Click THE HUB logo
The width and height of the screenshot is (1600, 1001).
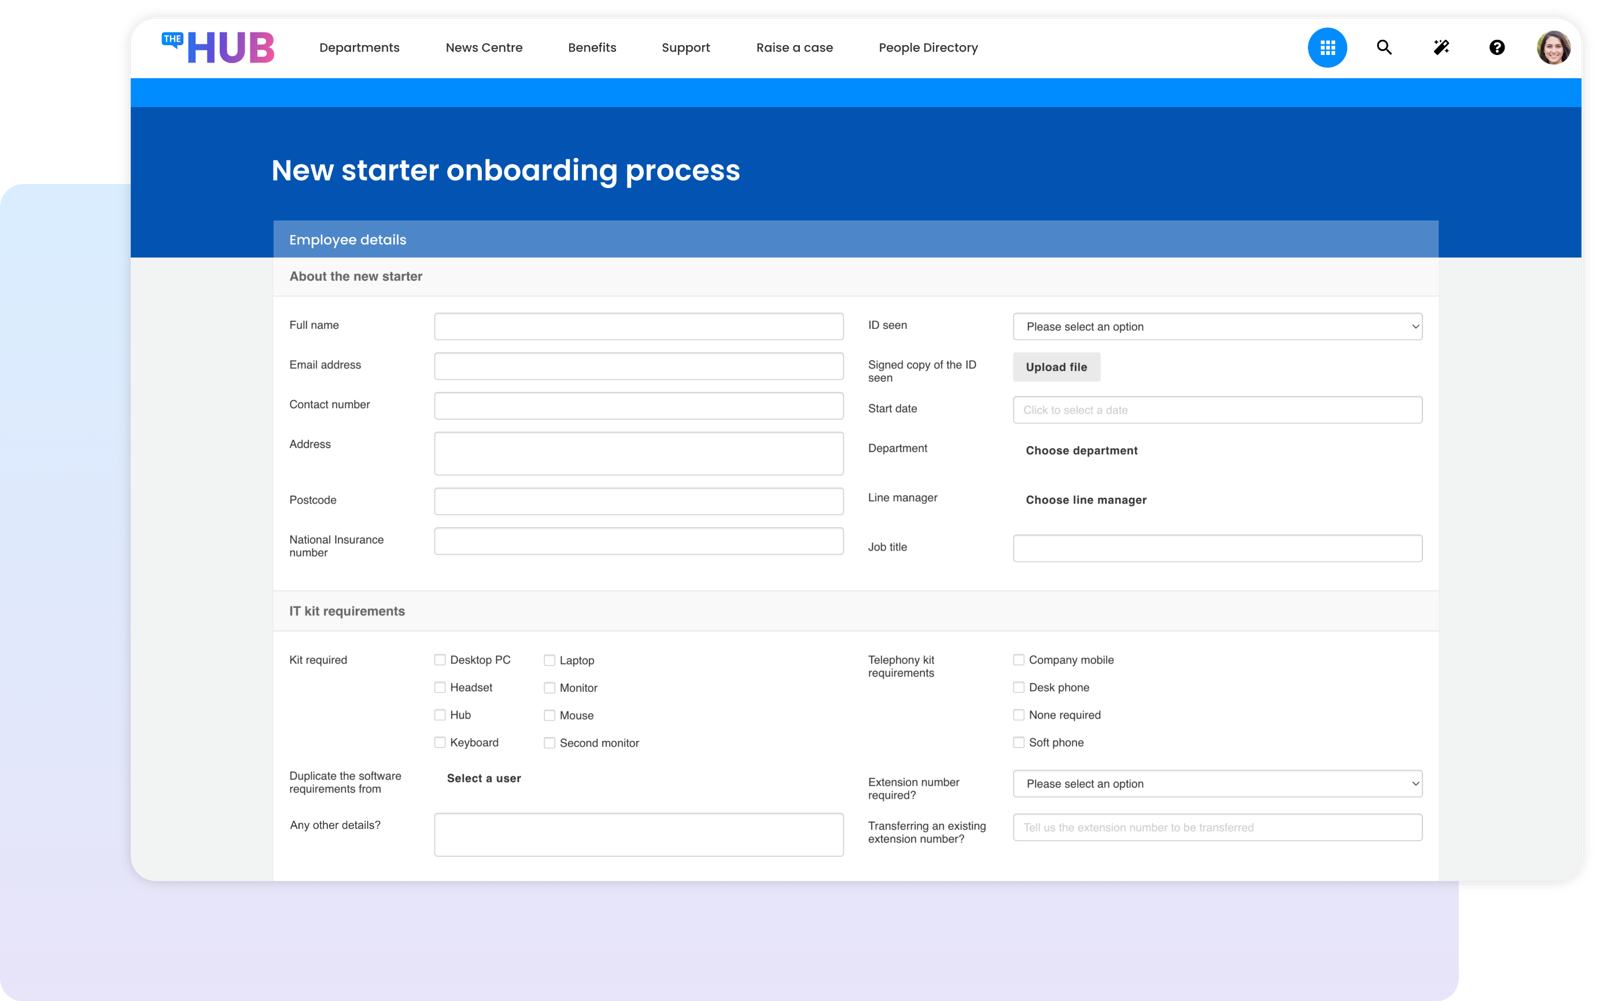pyautogui.click(x=218, y=46)
